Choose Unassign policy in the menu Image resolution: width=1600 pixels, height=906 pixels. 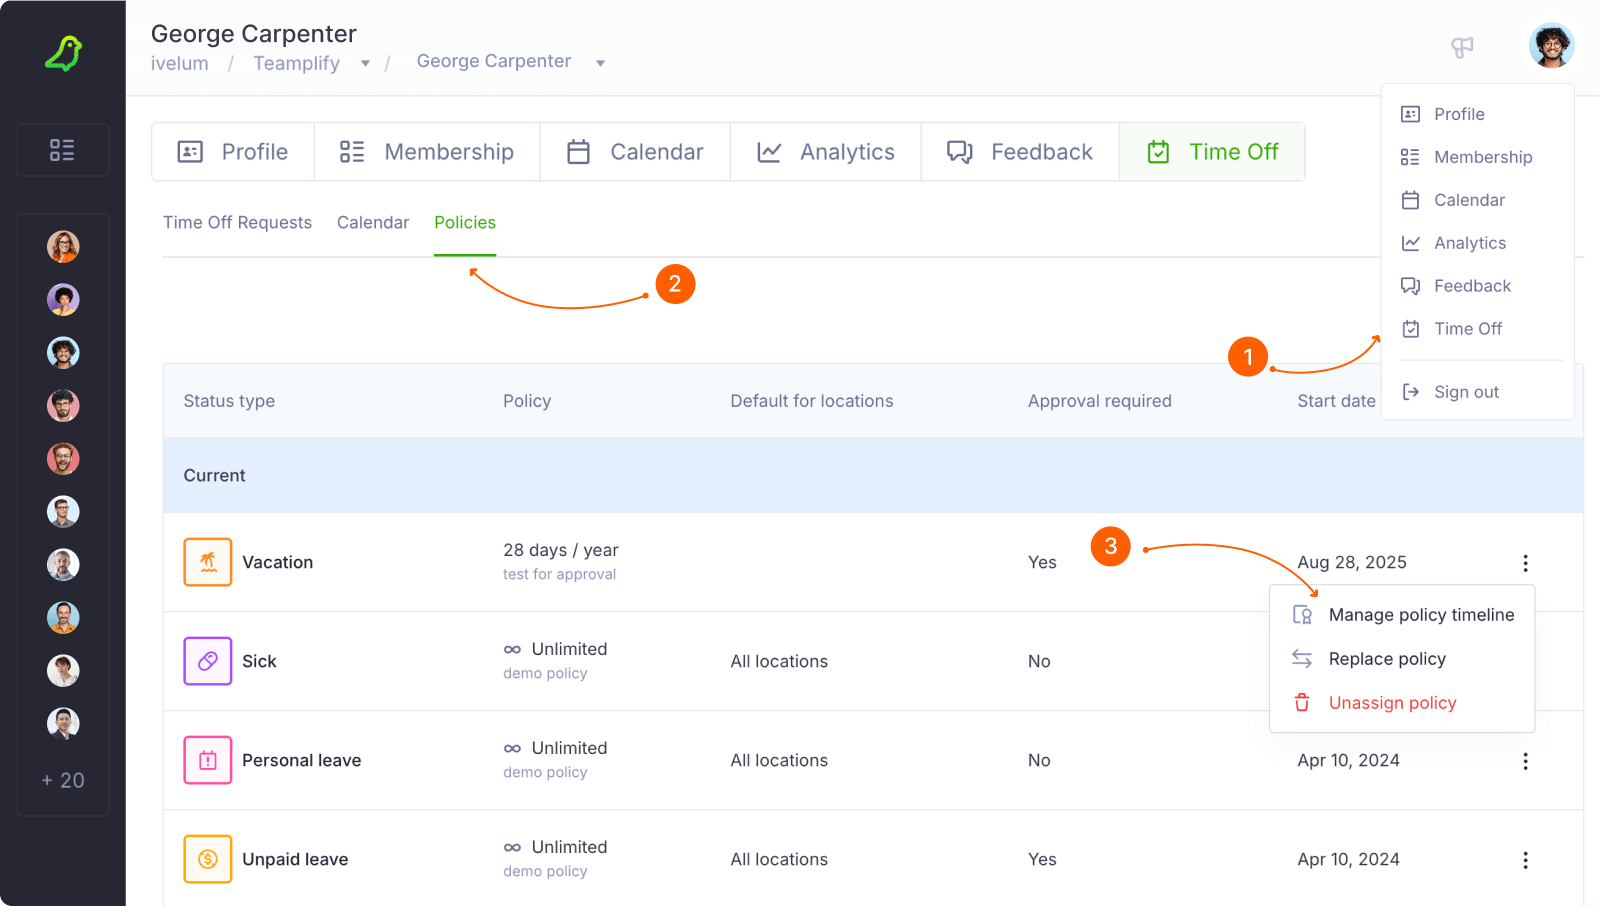click(1392, 703)
